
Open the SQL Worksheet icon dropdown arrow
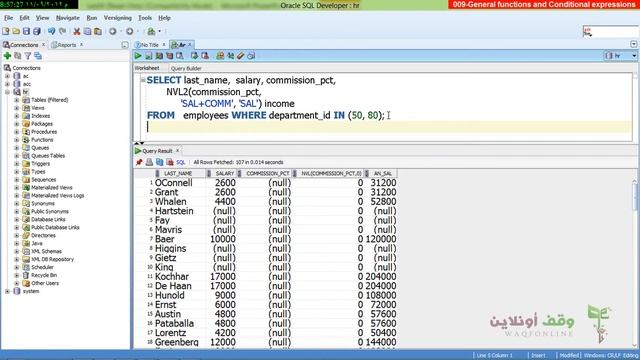pyautogui.click(x=160, y=31)
